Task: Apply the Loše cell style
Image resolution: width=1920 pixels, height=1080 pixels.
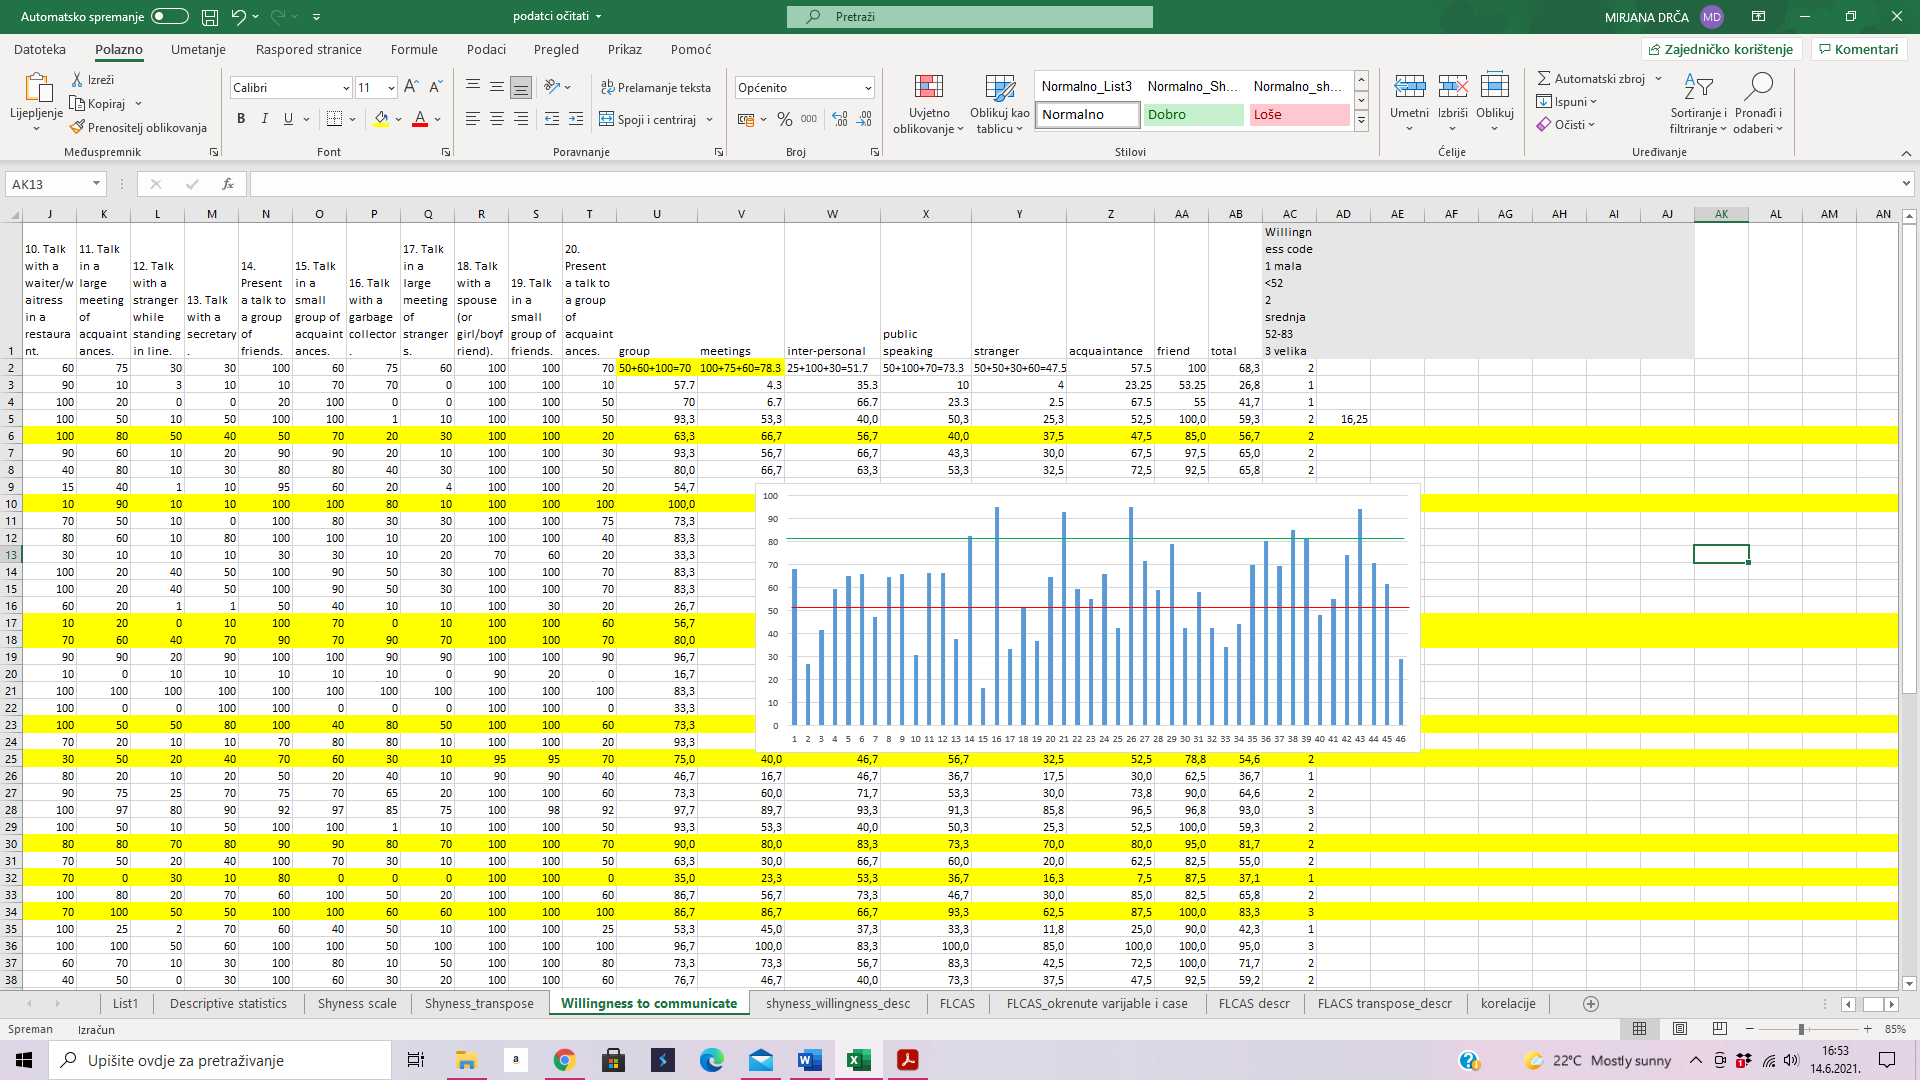Action: pyautogui.click(x=1299, y=115)
